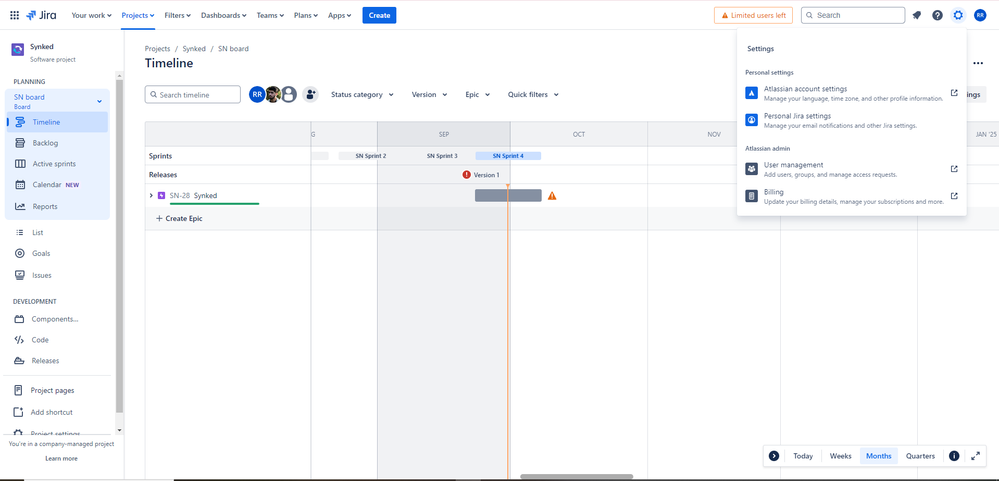Open Projects dropdown menu
This screenshot has height=481, width=999.
click(138, 15)
